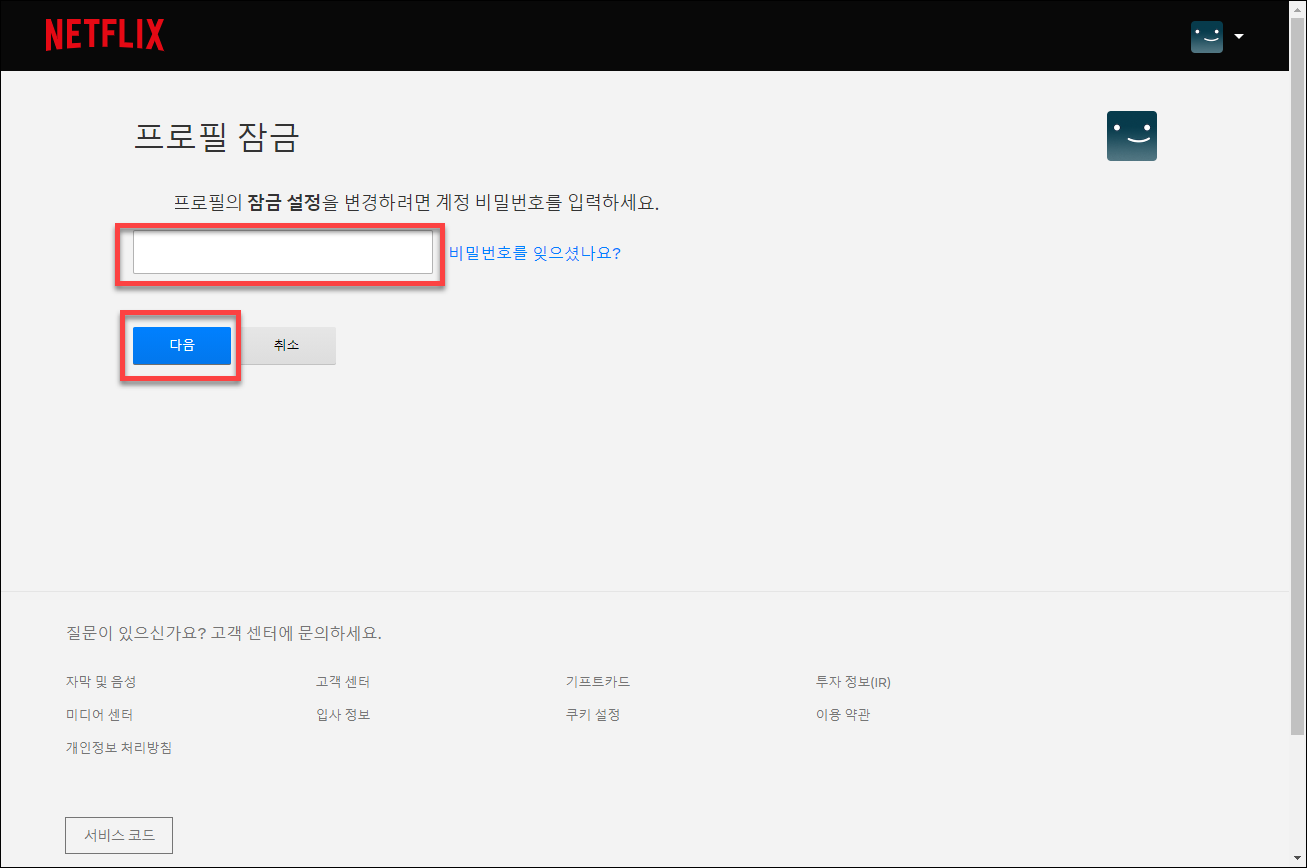
Task: Open the 이용 약관 footer link
Action: point(843,715)
